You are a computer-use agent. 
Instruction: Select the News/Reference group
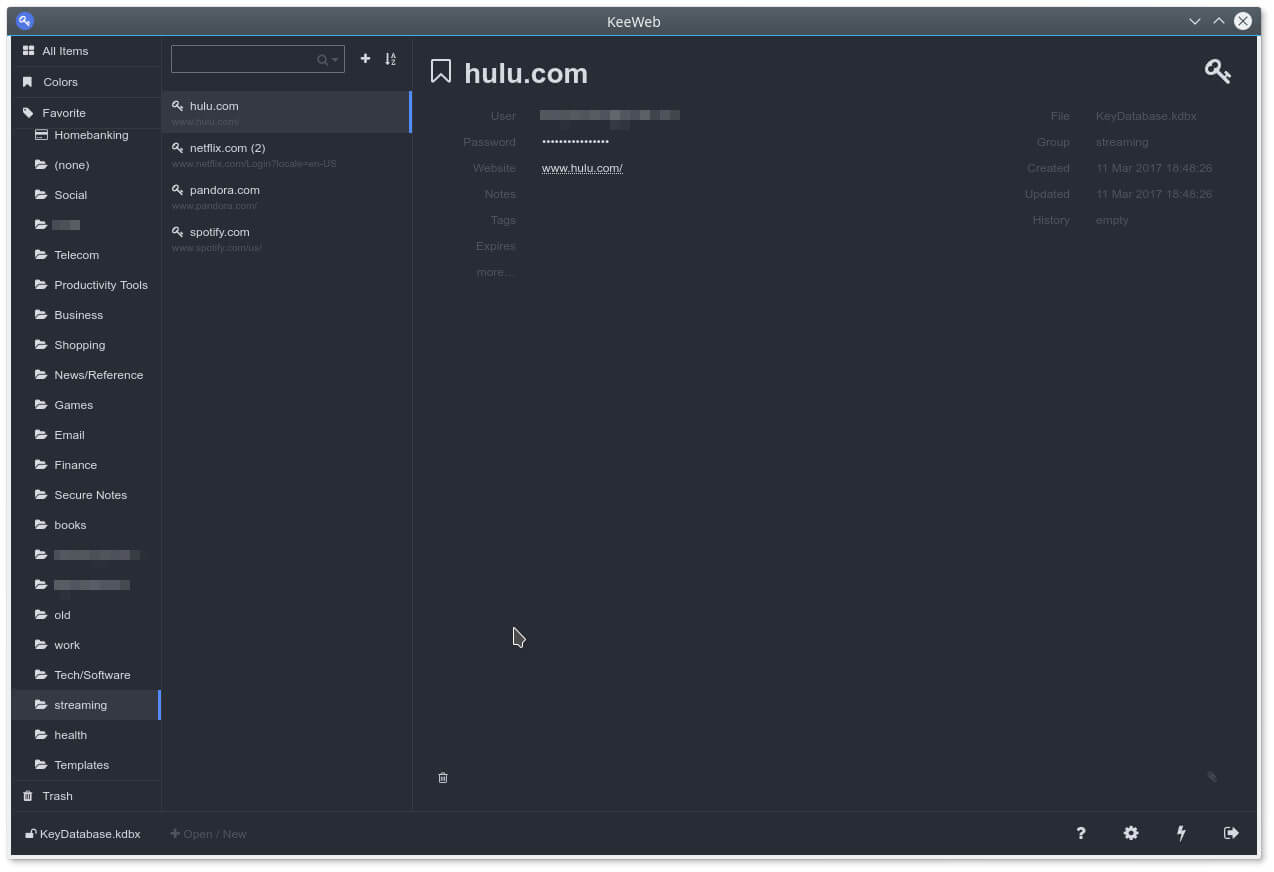(86, 375)
